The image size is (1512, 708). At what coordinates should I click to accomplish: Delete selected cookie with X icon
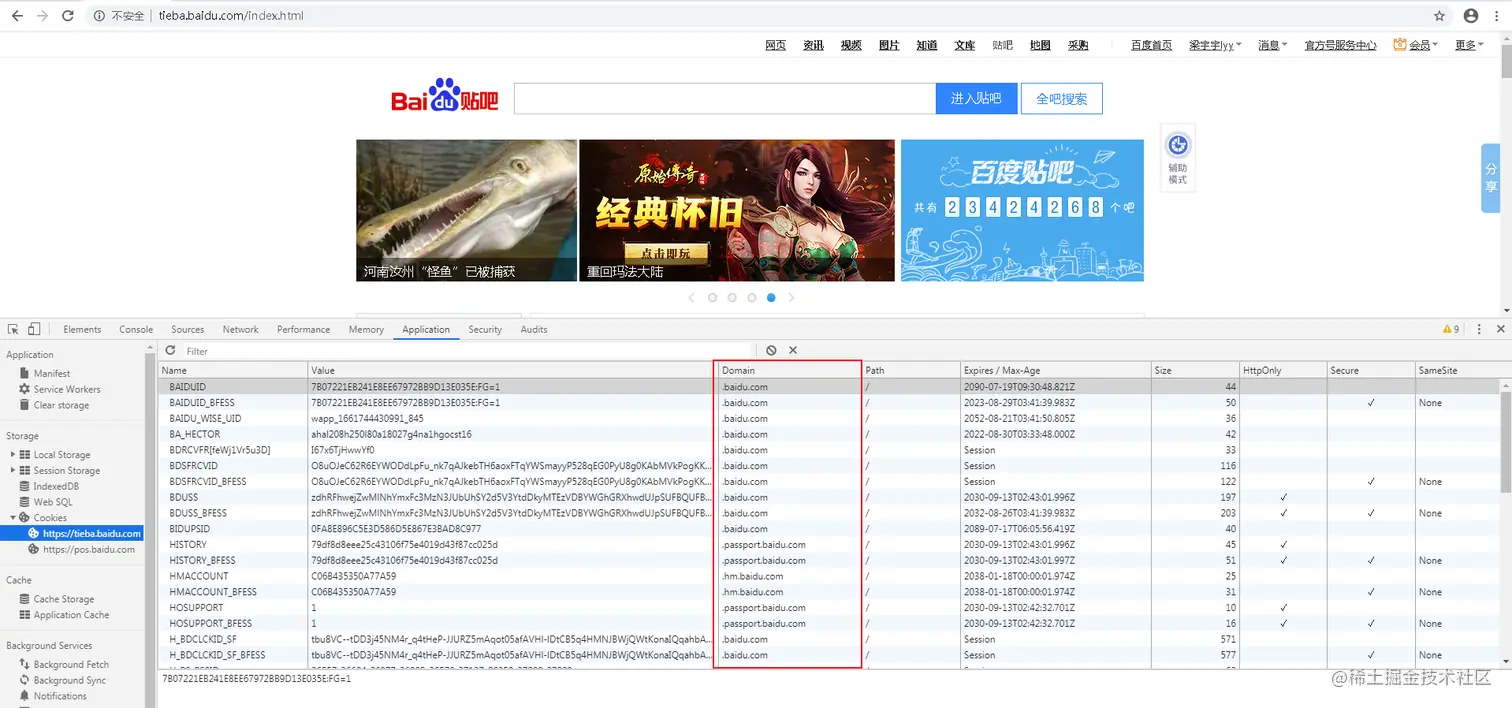[x=793, y=351]
